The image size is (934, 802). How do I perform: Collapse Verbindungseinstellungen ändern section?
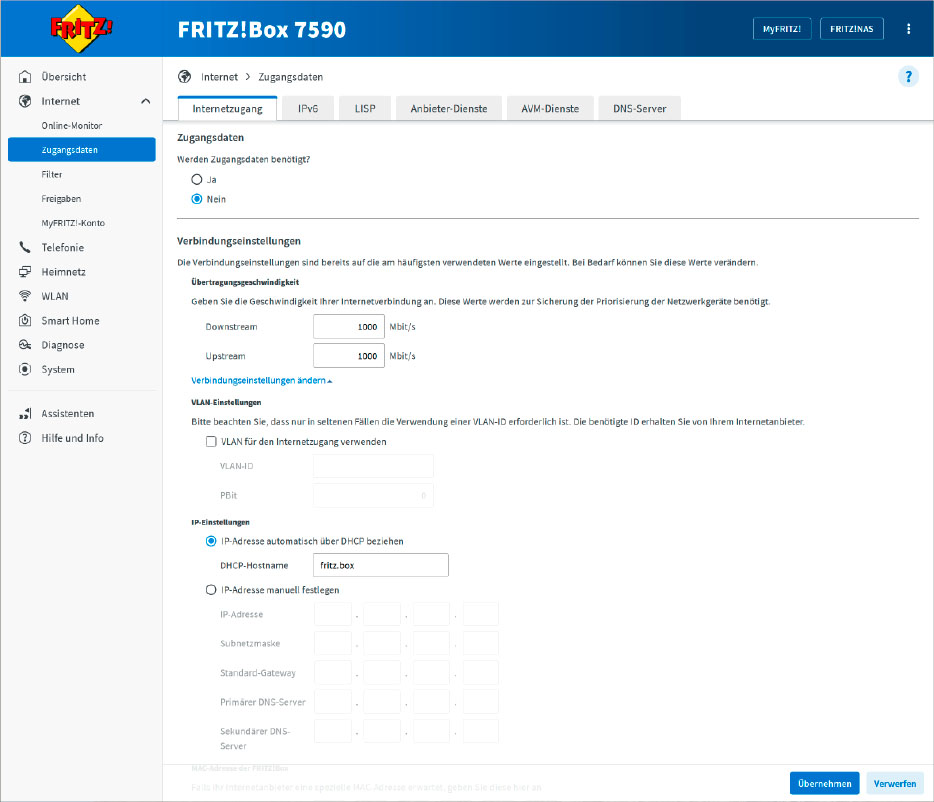[x=261, y=380]
